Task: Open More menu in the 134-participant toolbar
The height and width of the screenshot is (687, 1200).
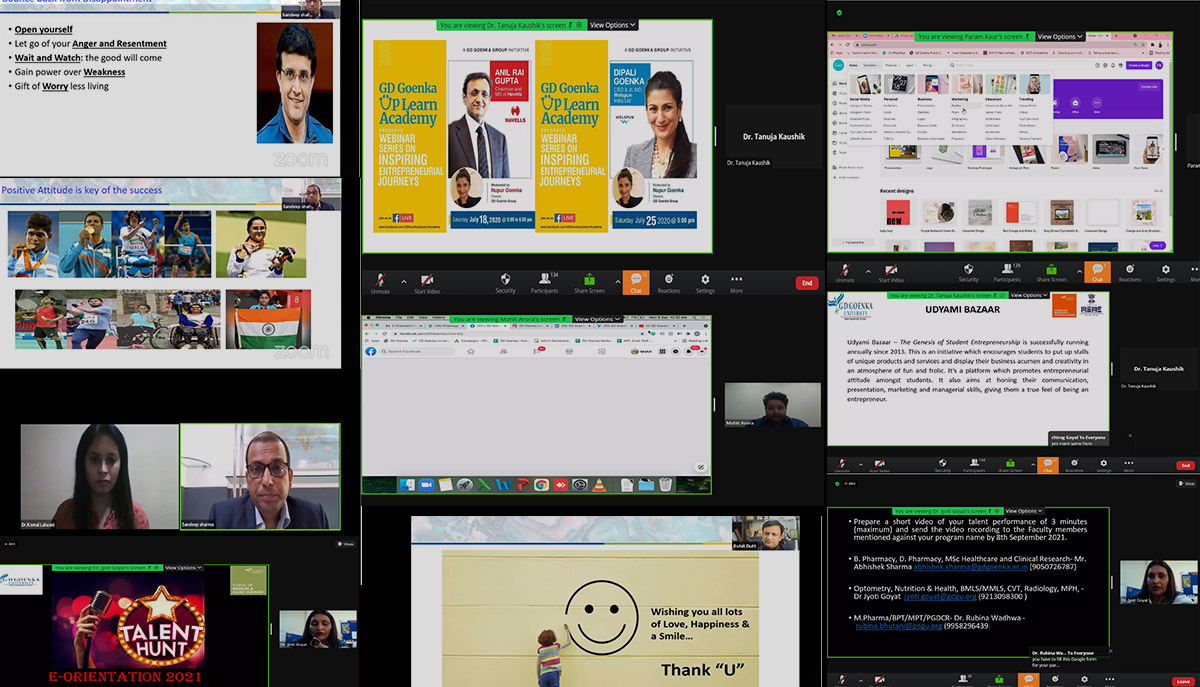Action: point(737,282)
